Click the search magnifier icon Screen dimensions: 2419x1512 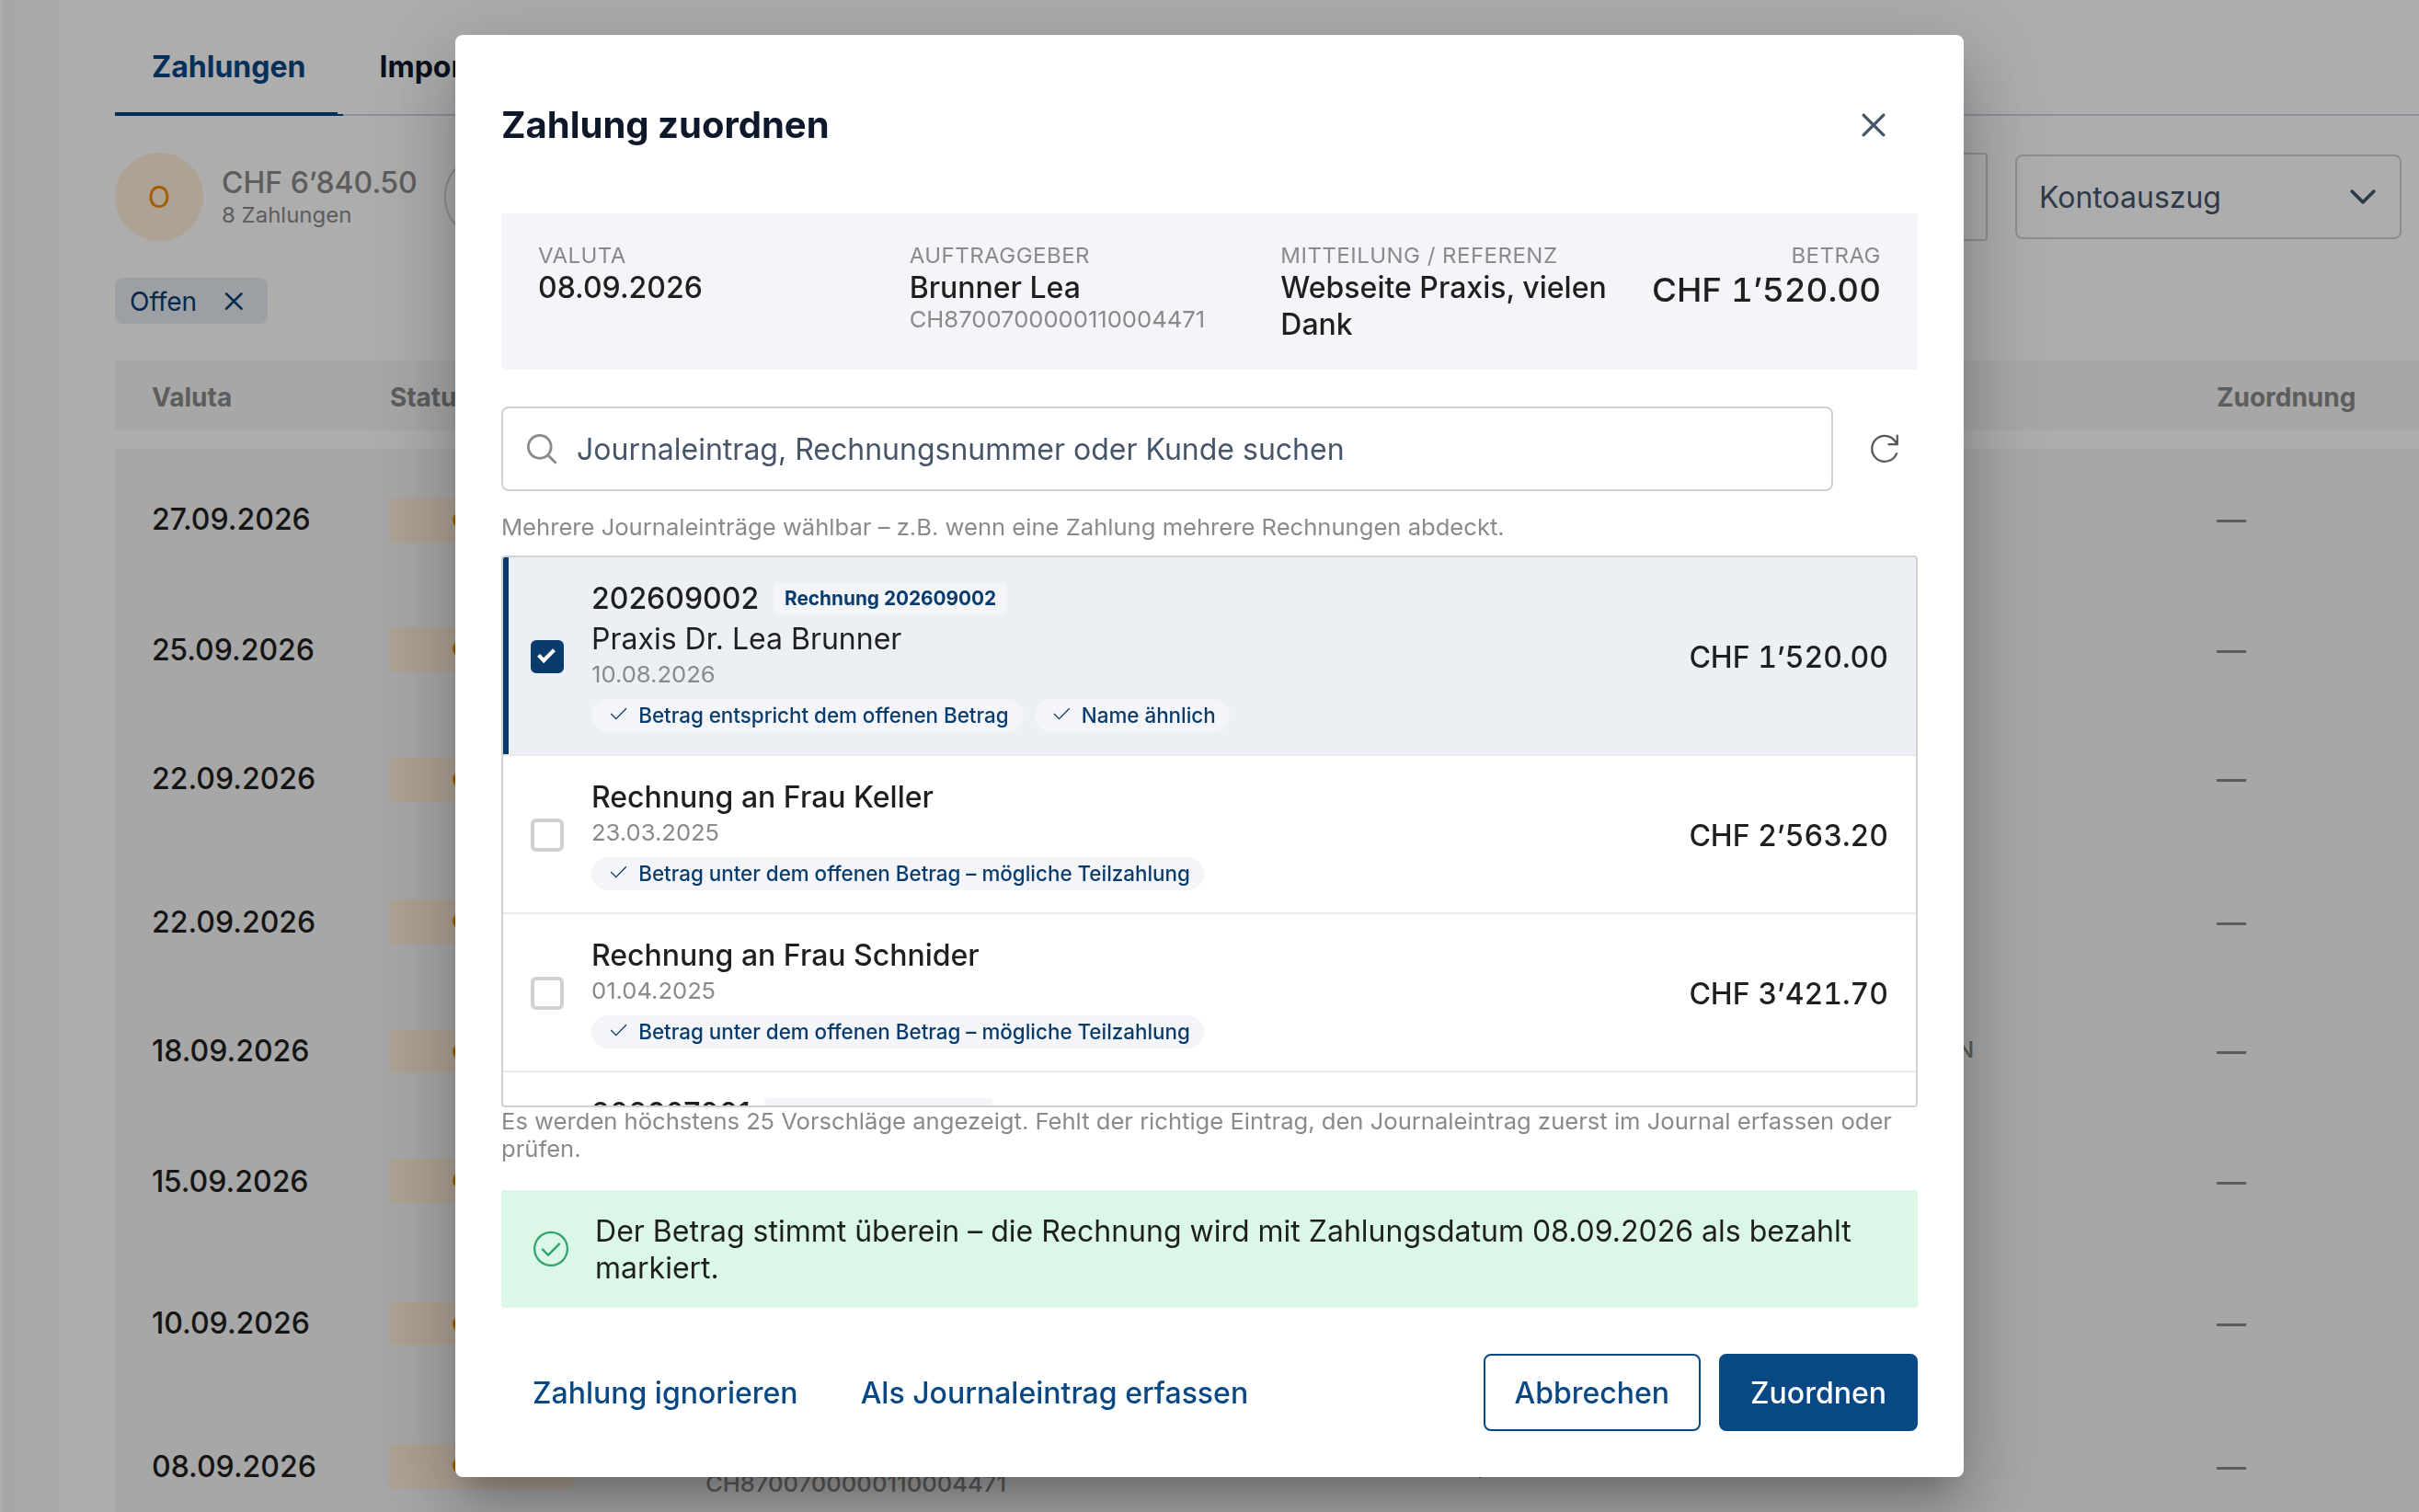pos(541,449)
